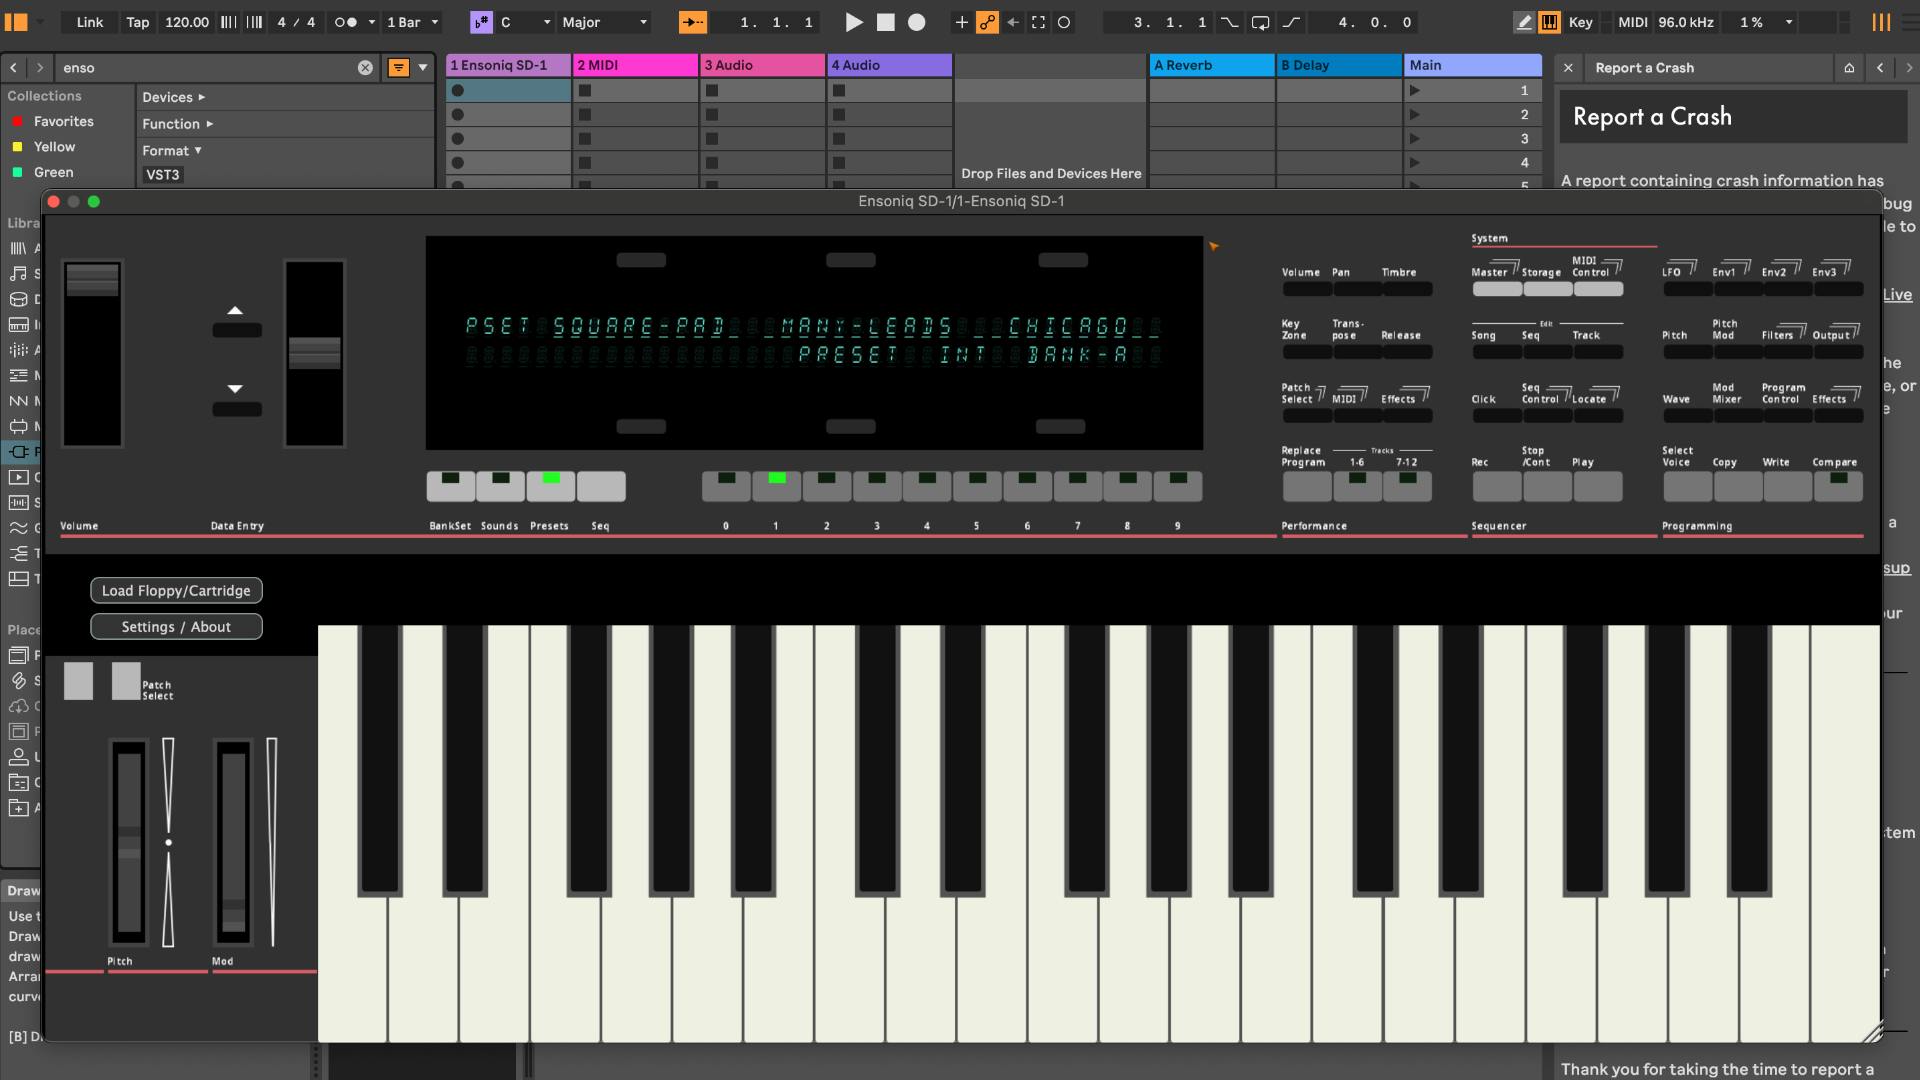Click the Prepare Scene for New Recording plus
This screenshot has width=1920, height=1080.
pos(961,22)
